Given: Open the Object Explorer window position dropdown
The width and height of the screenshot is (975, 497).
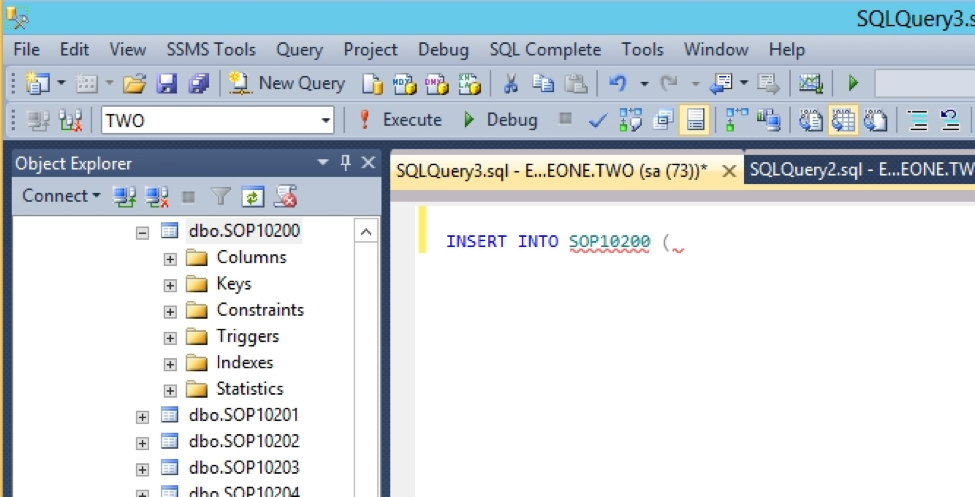Looking at the screenshot, I should click(x=323, y=162).
